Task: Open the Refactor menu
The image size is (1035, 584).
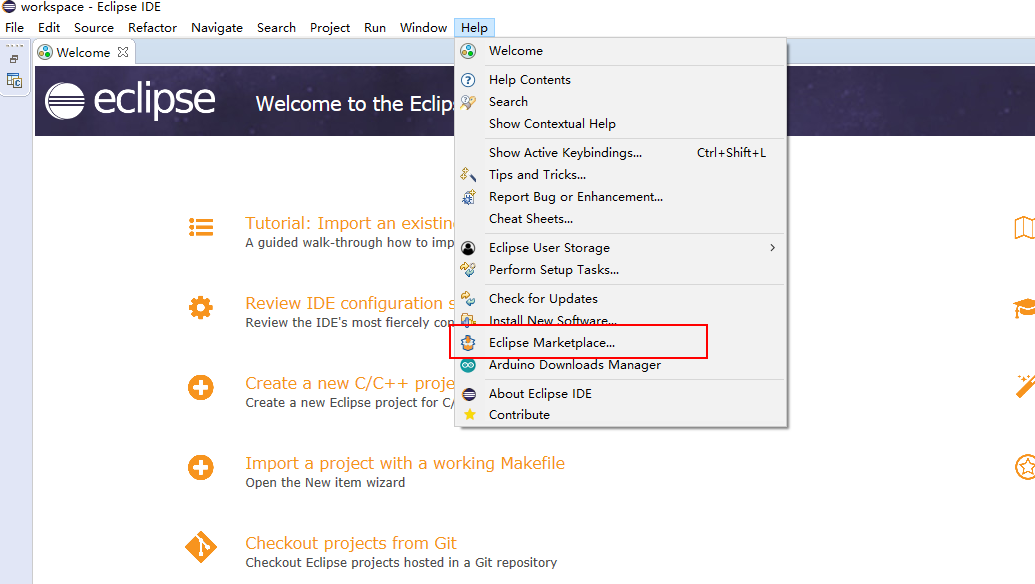Action: point(153,28)
